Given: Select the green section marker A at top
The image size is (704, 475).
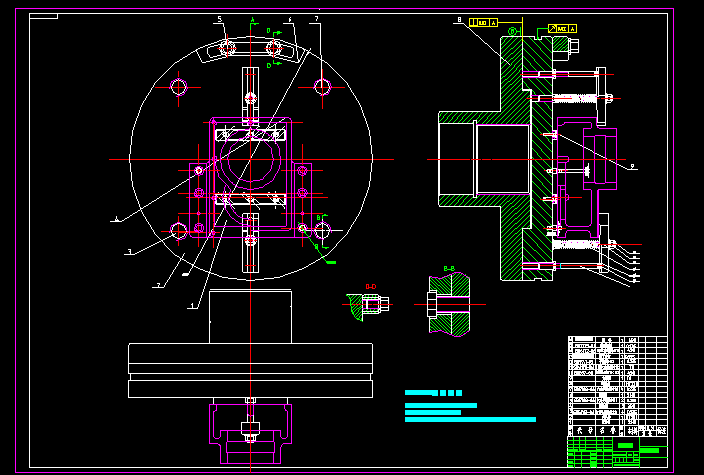Looking at the screenshot, I should (x=253, y=20).
